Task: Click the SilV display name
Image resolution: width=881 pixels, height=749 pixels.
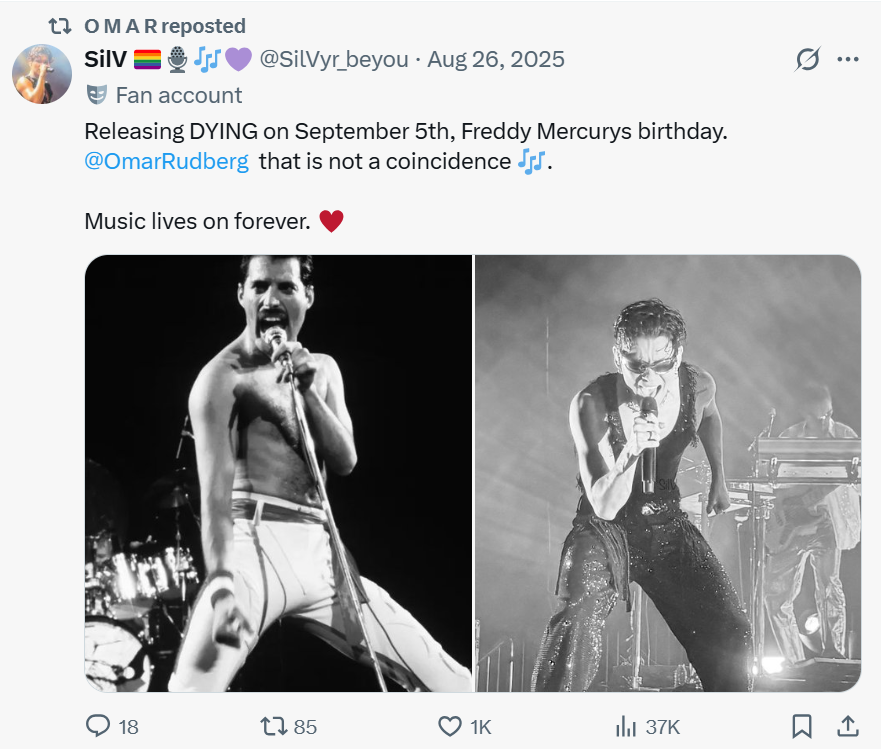Action: [105, 60]
